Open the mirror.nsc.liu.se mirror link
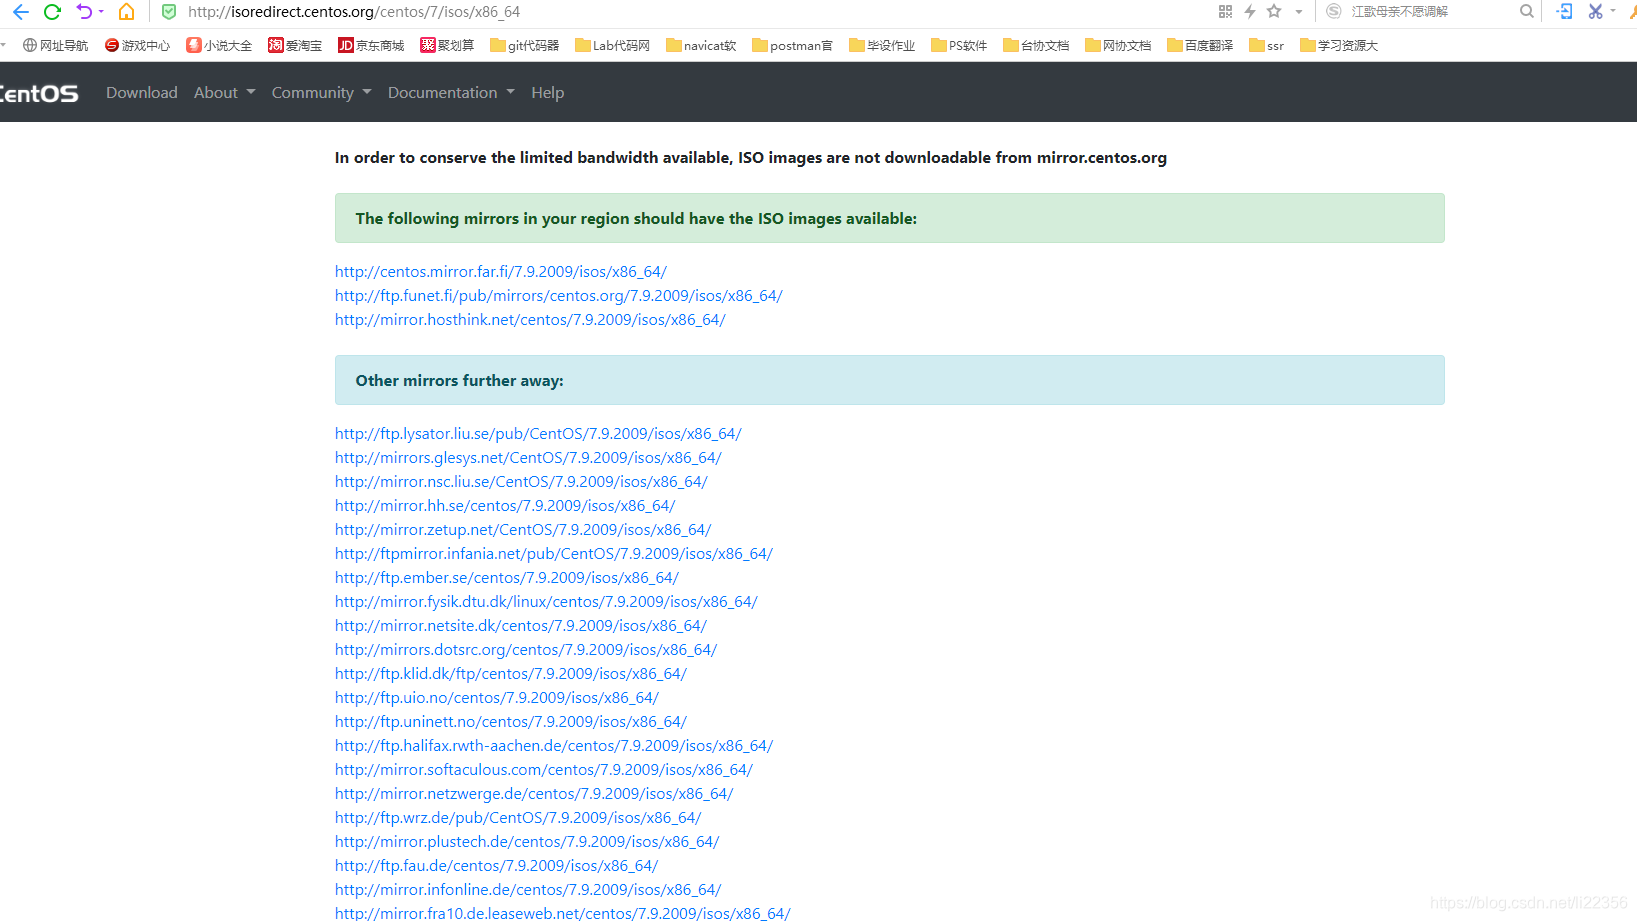 point(521,482)
